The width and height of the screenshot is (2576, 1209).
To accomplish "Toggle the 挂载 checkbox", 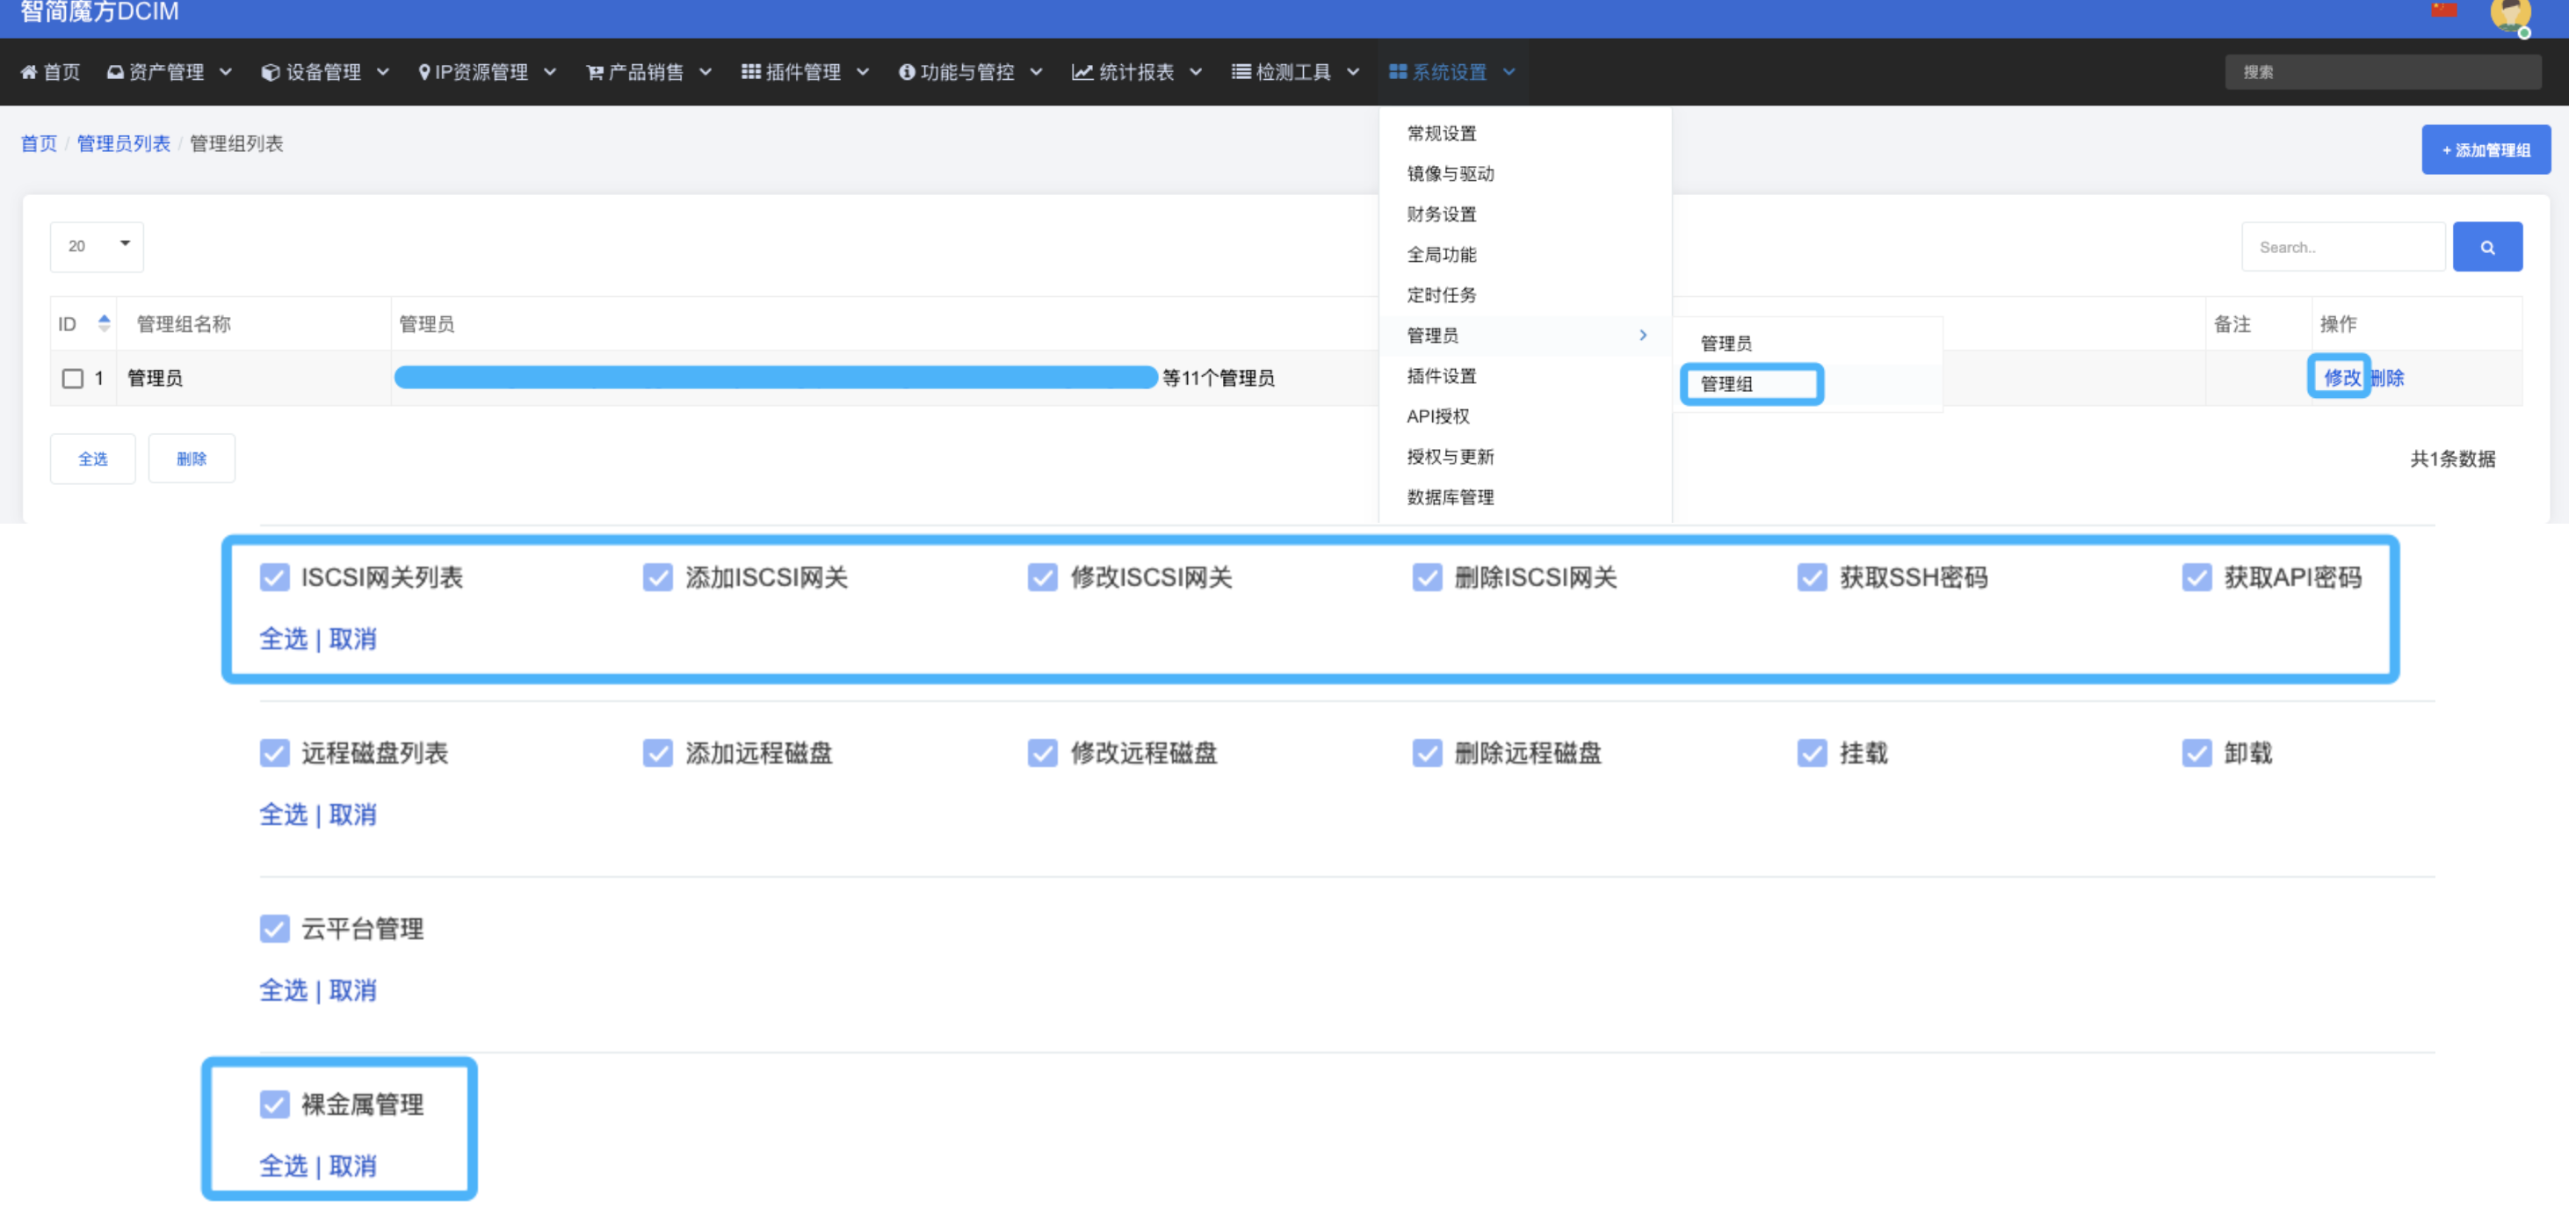I will tap(1816, 754).
